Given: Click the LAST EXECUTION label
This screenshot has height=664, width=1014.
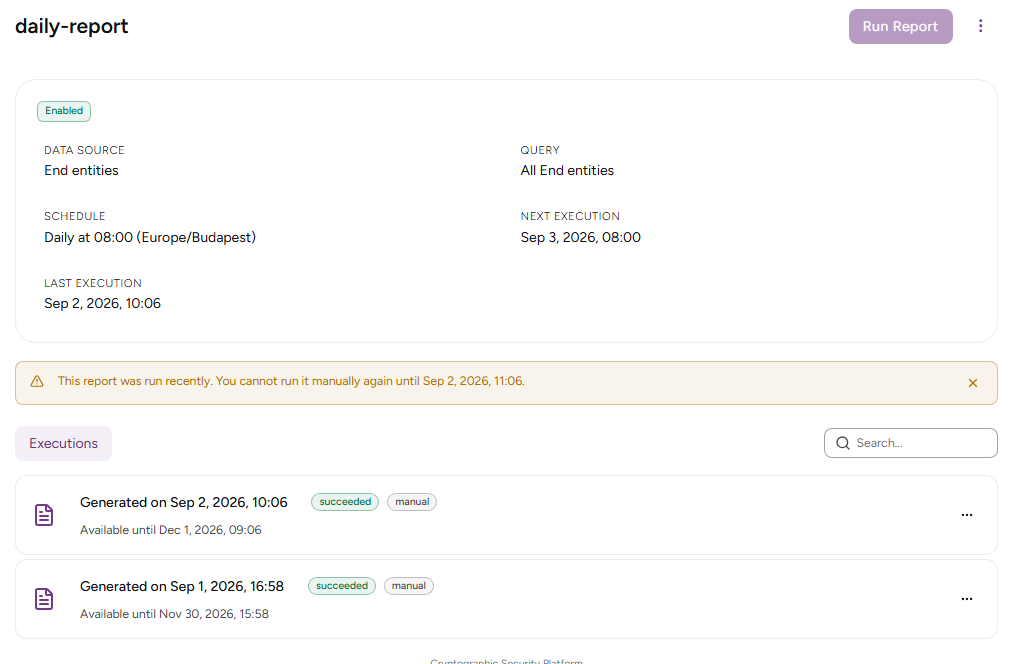Looking at the screenshot, I should [x=92, y=283].
